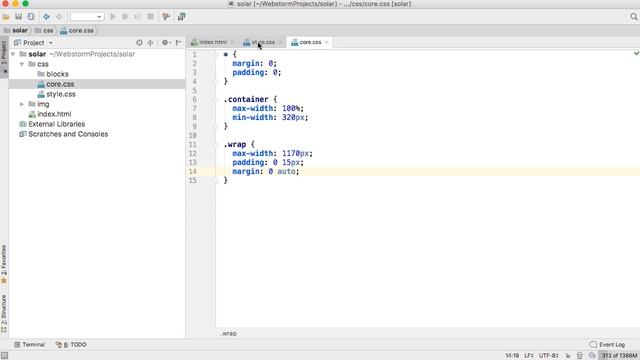Click the inspections hector icon in status bar
This screenshot has width=640, height=360.
point(580,356)
